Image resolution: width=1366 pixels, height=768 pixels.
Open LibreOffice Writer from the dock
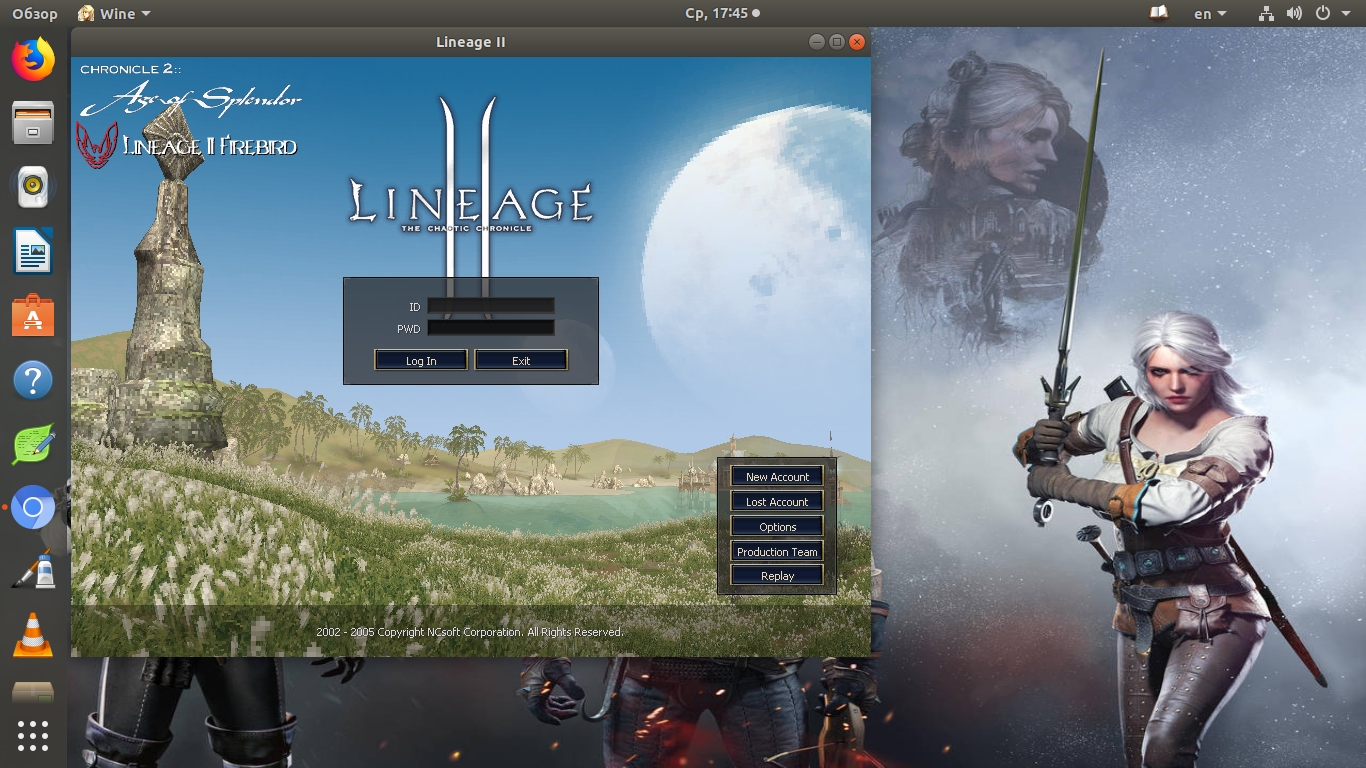(33, 251)
